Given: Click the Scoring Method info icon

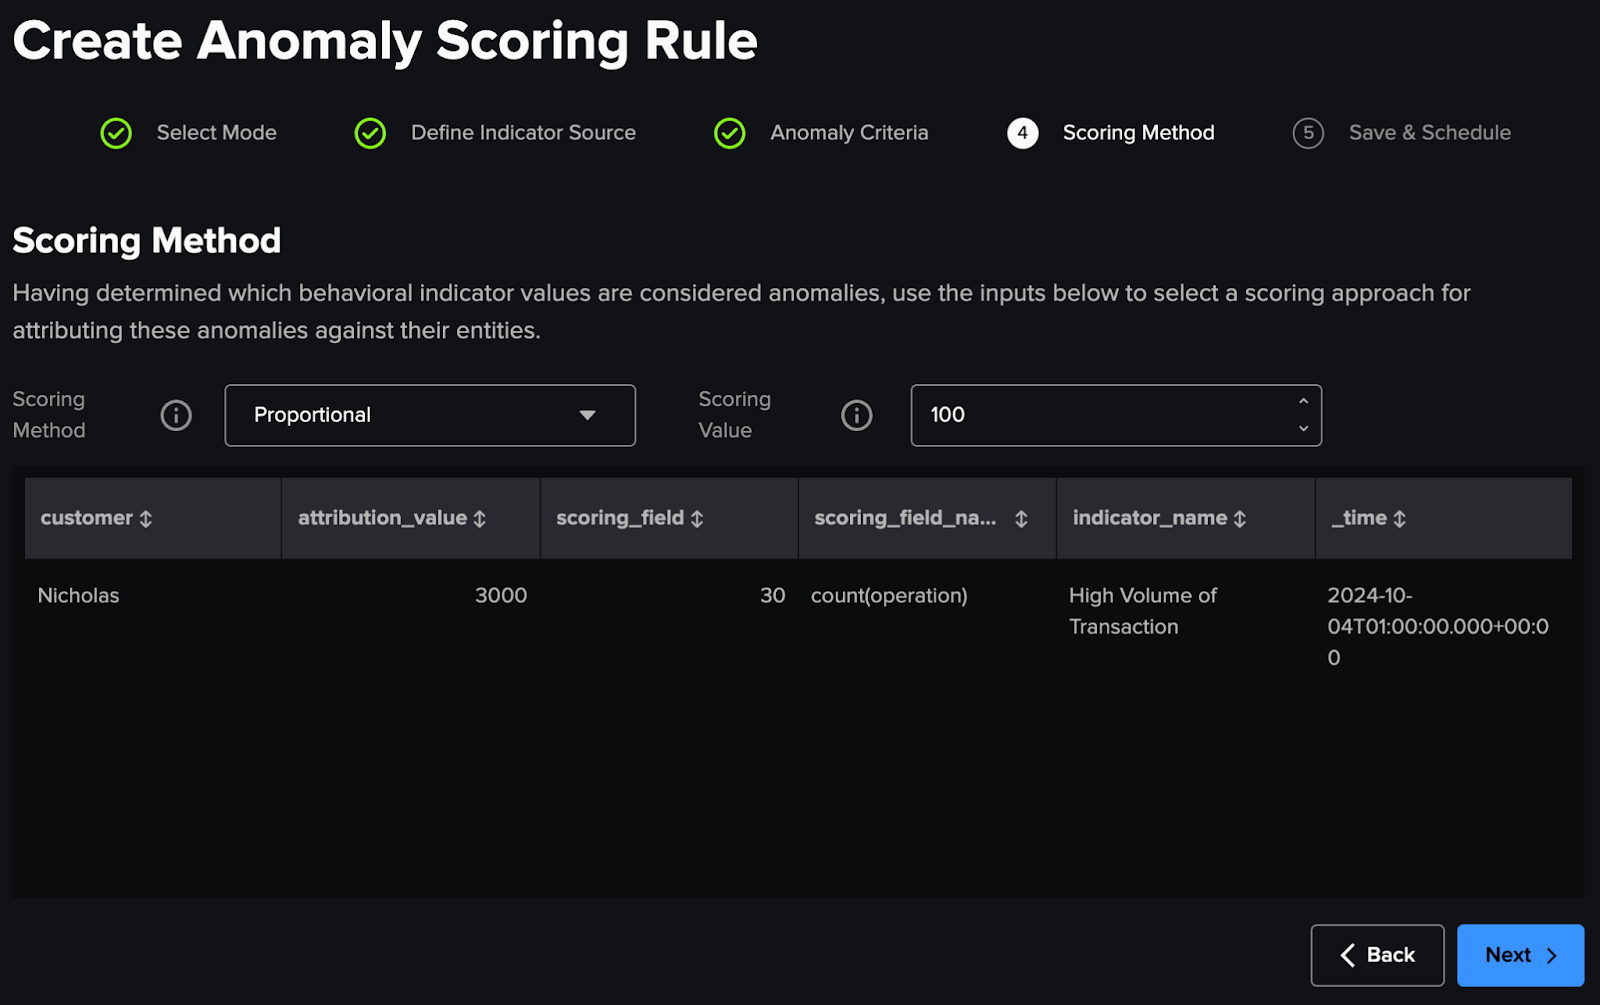Looking at the screenshot, I should pos(176,415).
